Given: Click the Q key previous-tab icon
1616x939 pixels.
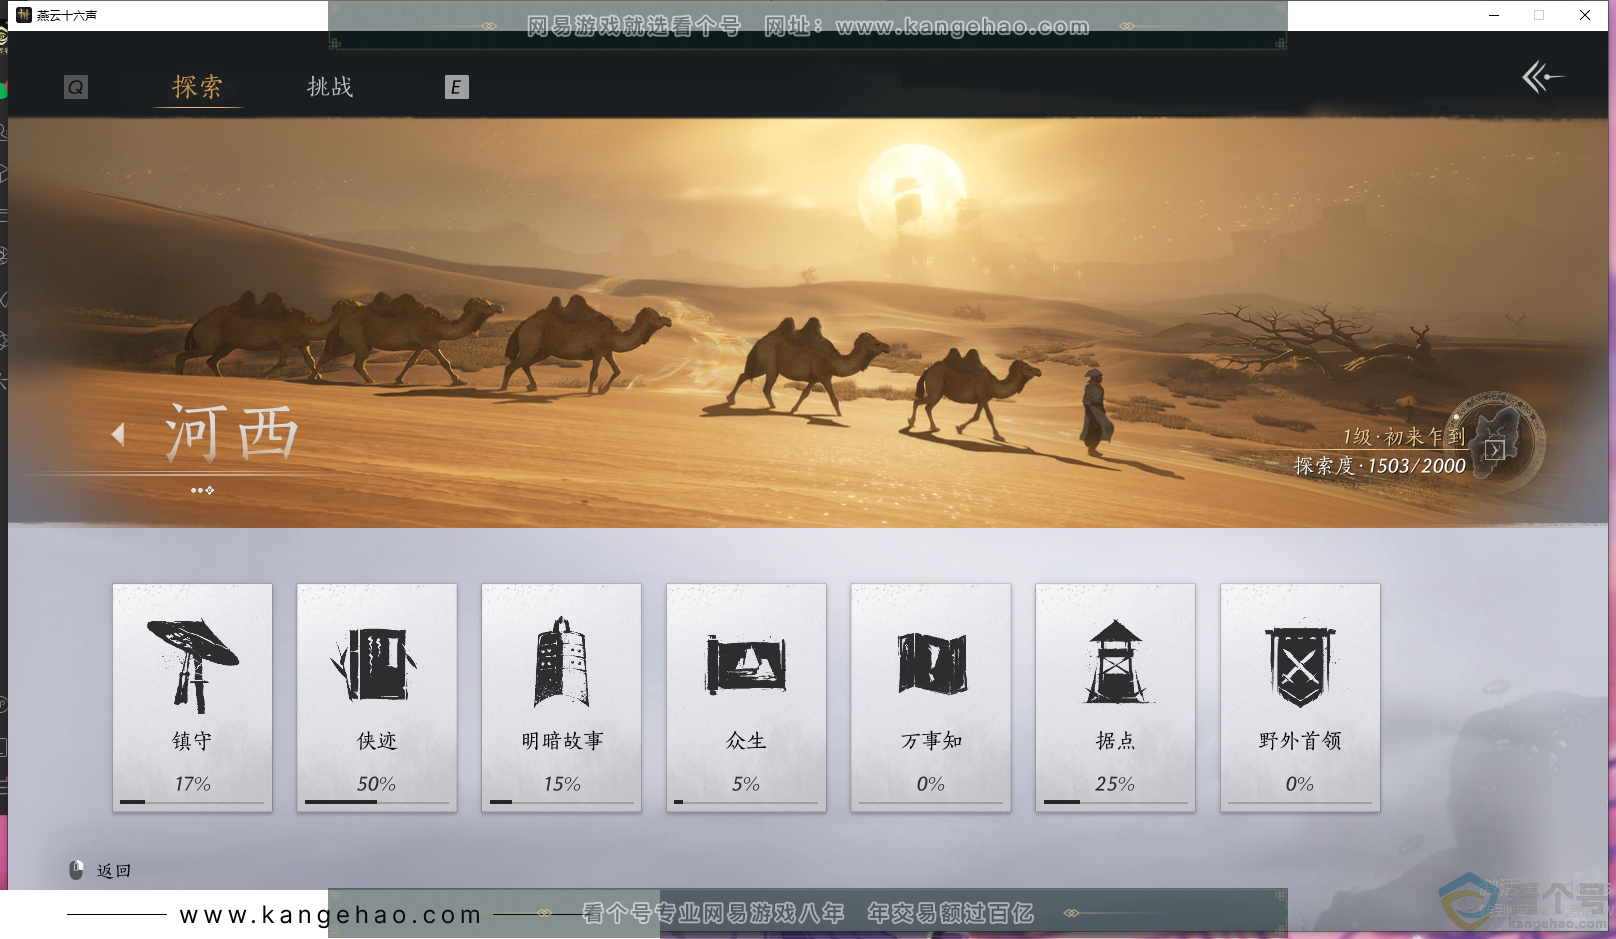Looking at the screenshot, I should 76,88.
